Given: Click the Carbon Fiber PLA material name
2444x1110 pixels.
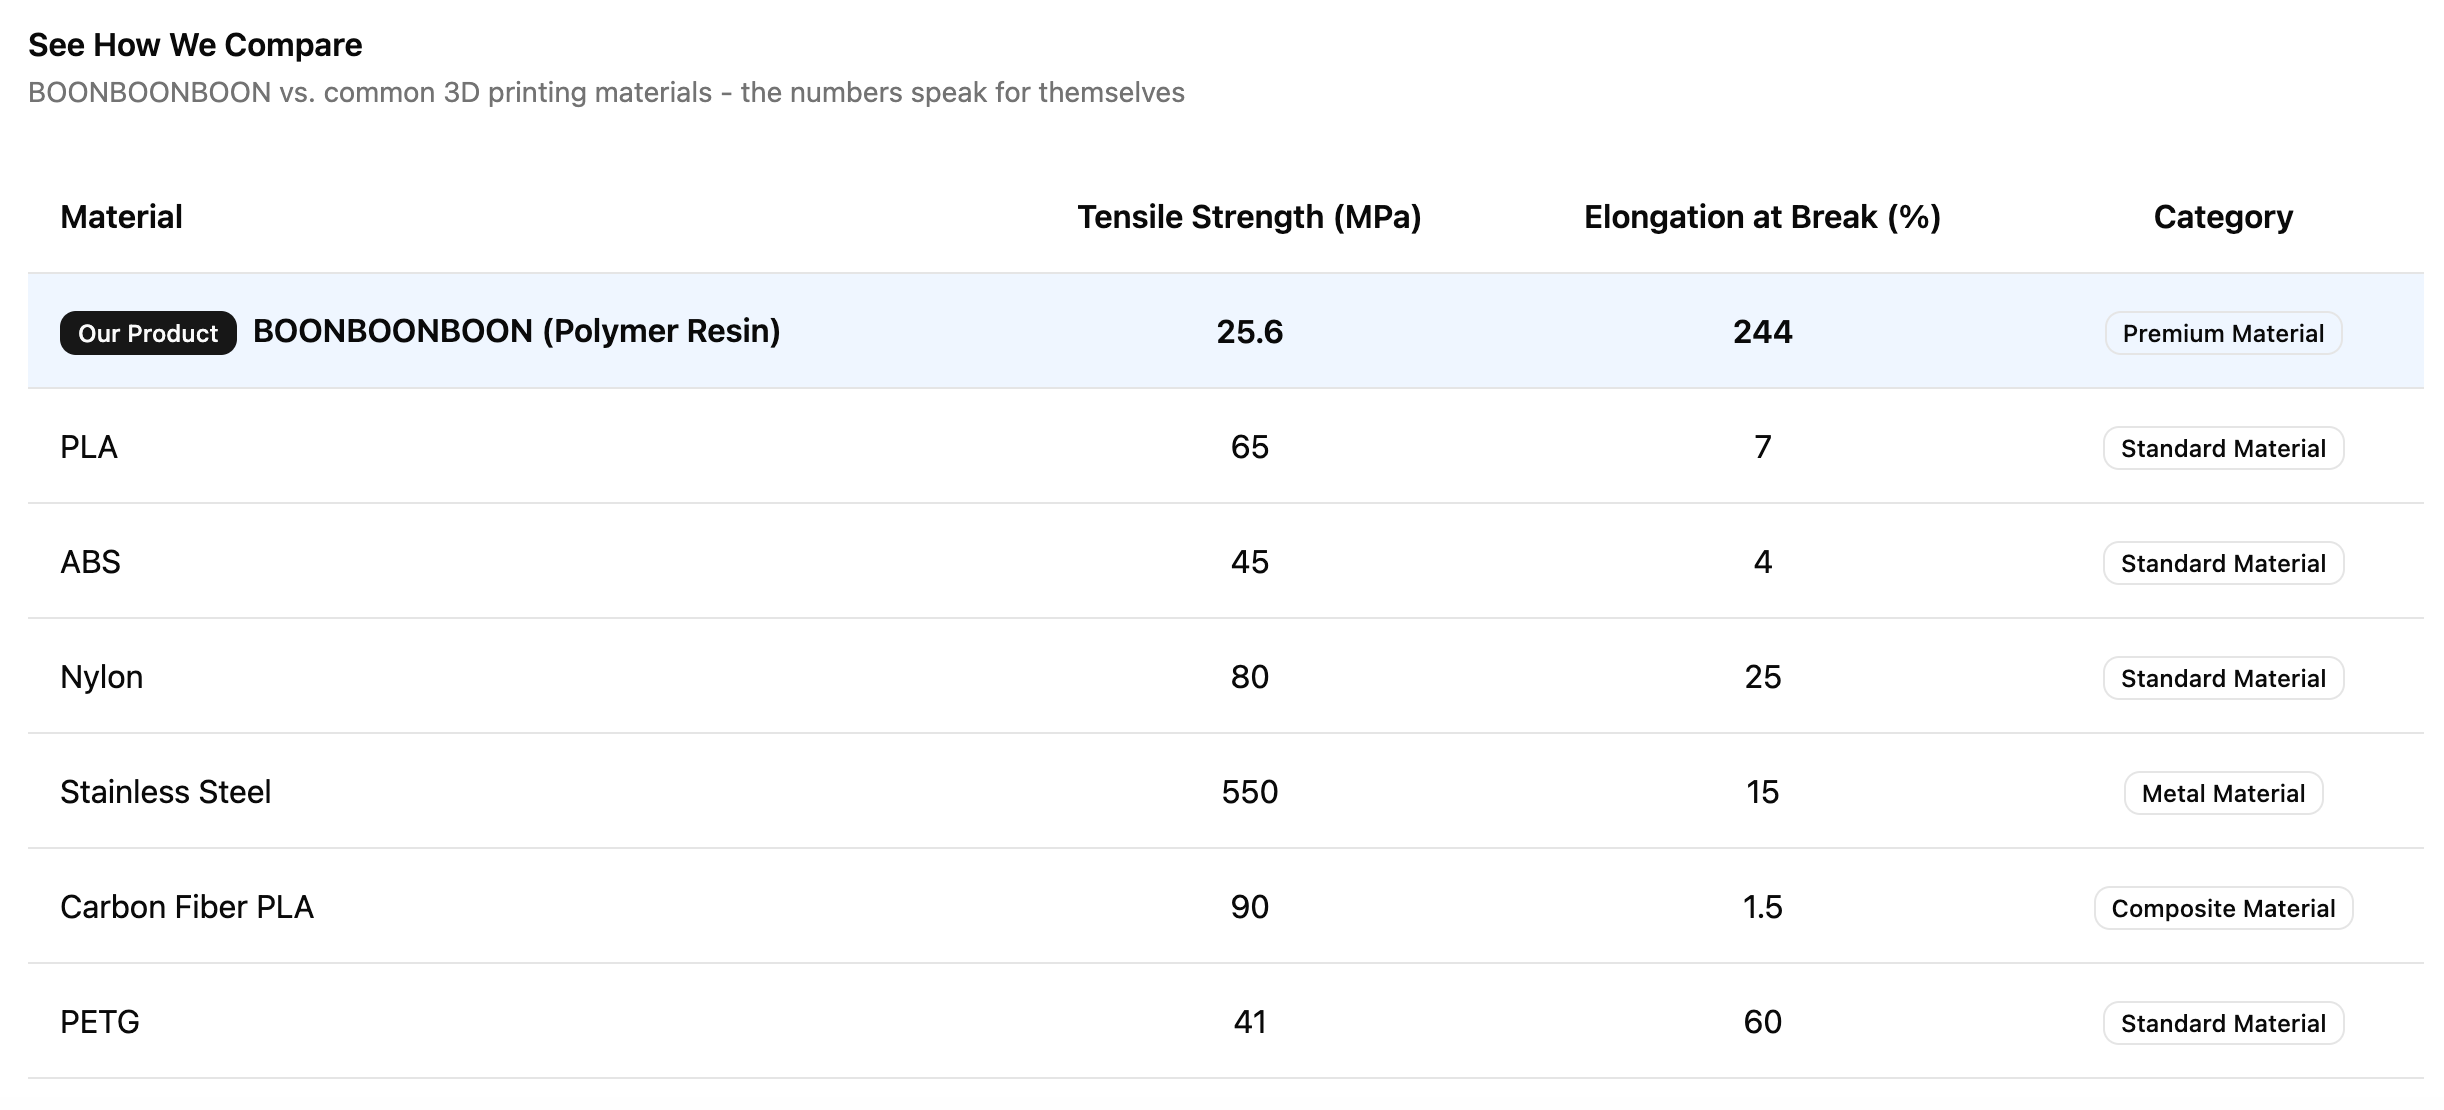Looking at the screenshot, I should (x=187, y=907).
